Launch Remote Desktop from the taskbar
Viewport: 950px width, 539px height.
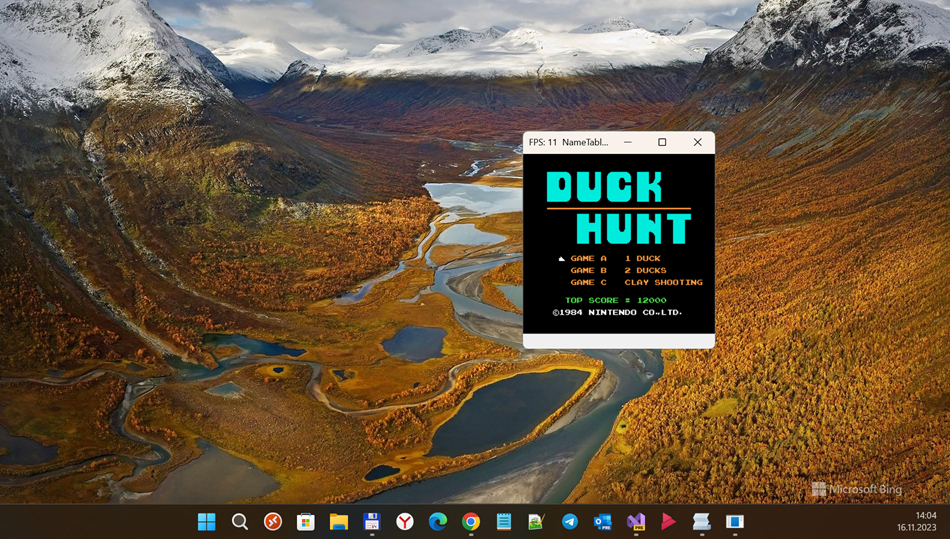[273, 521]
